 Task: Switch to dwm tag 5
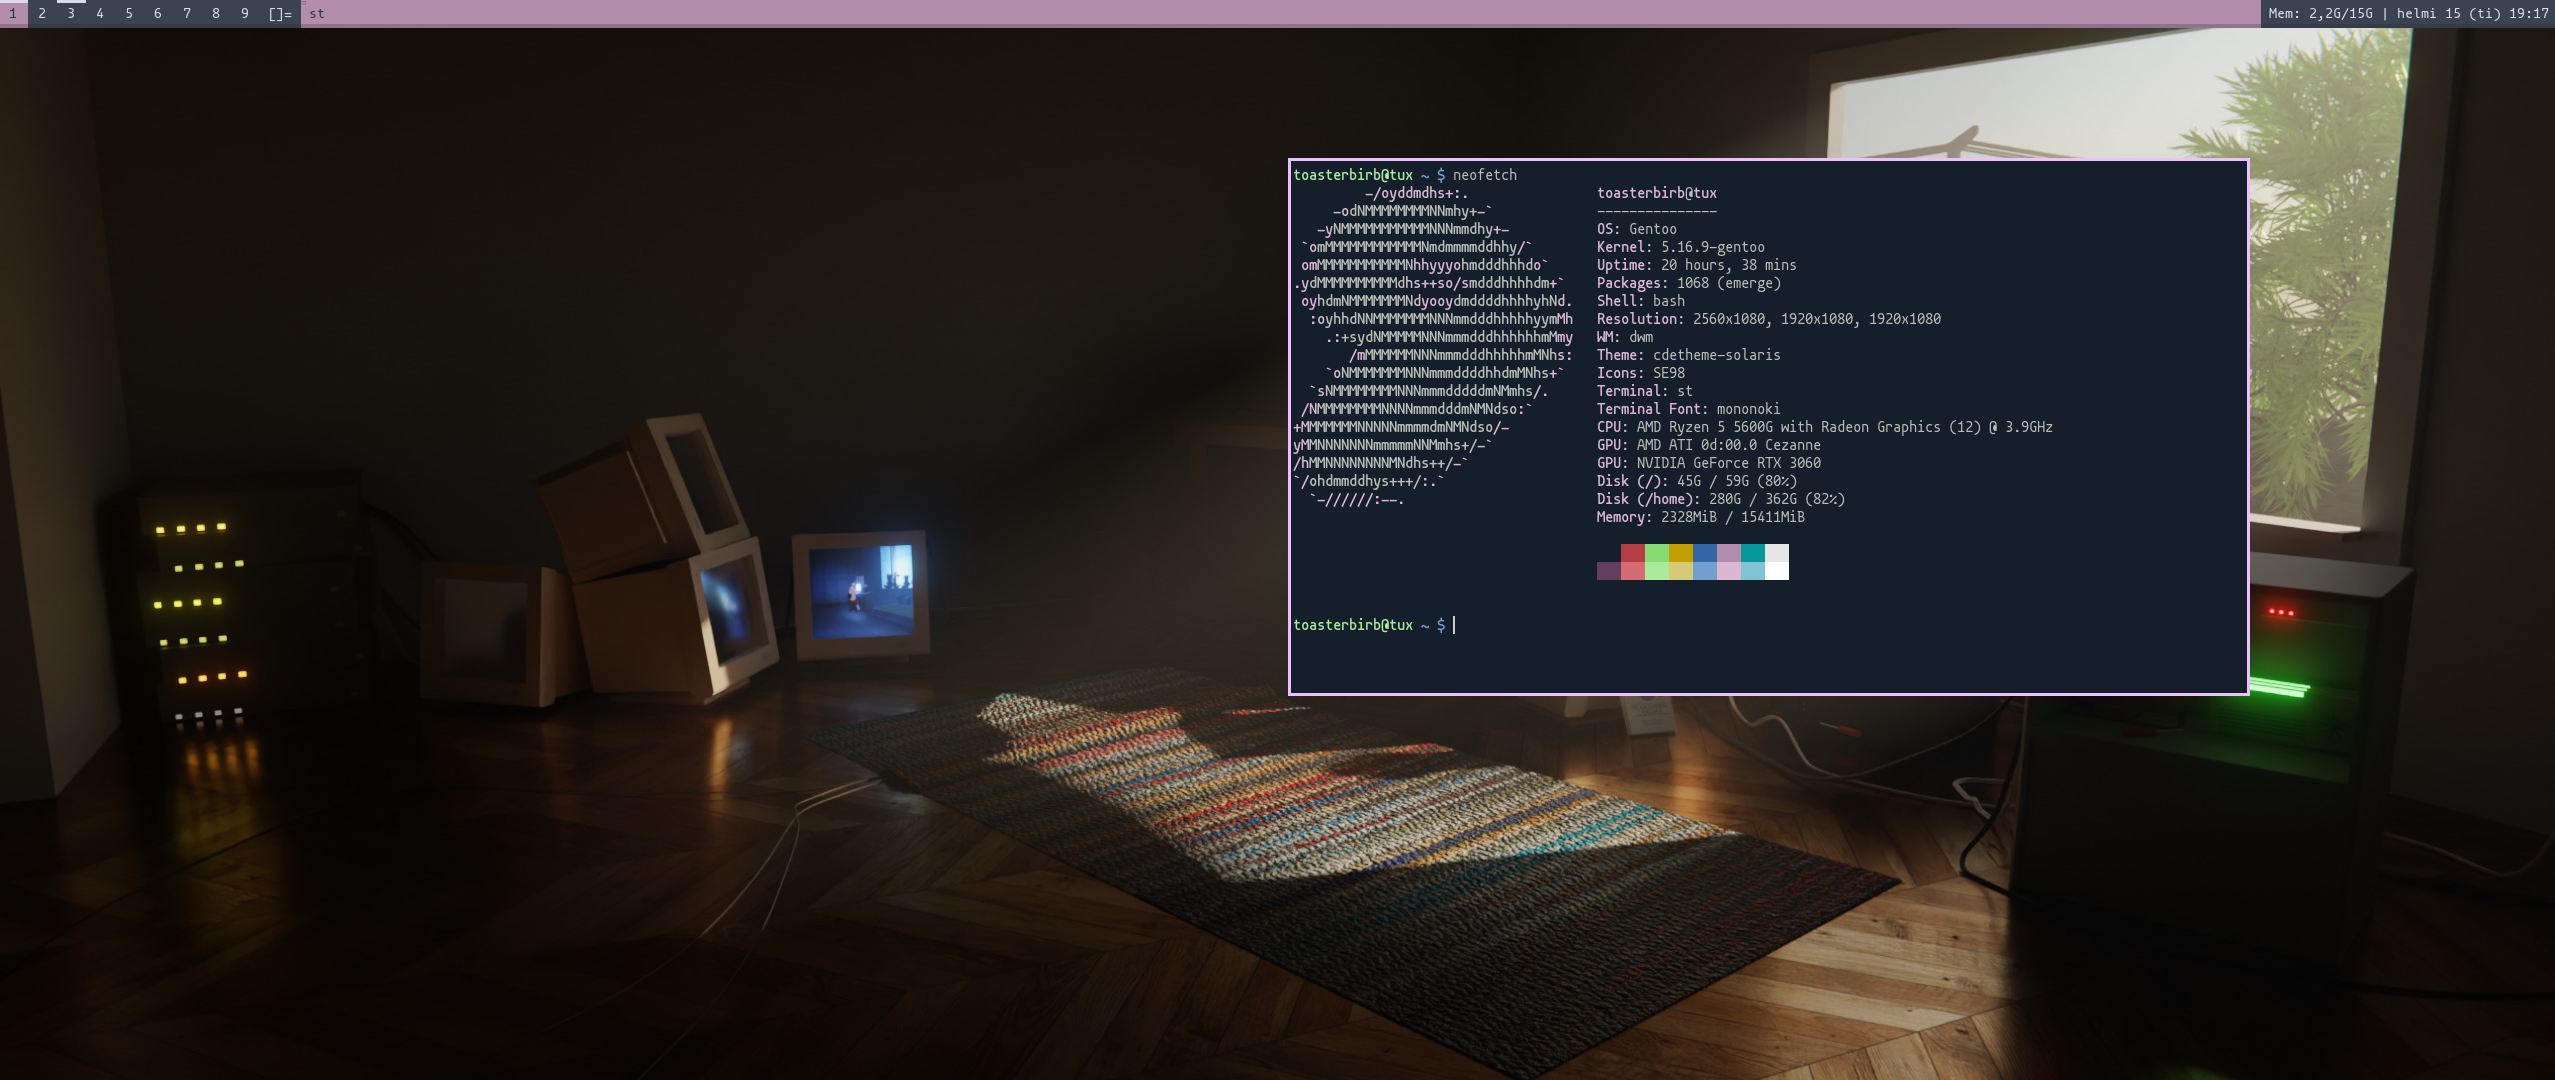[x=129, y=13]
